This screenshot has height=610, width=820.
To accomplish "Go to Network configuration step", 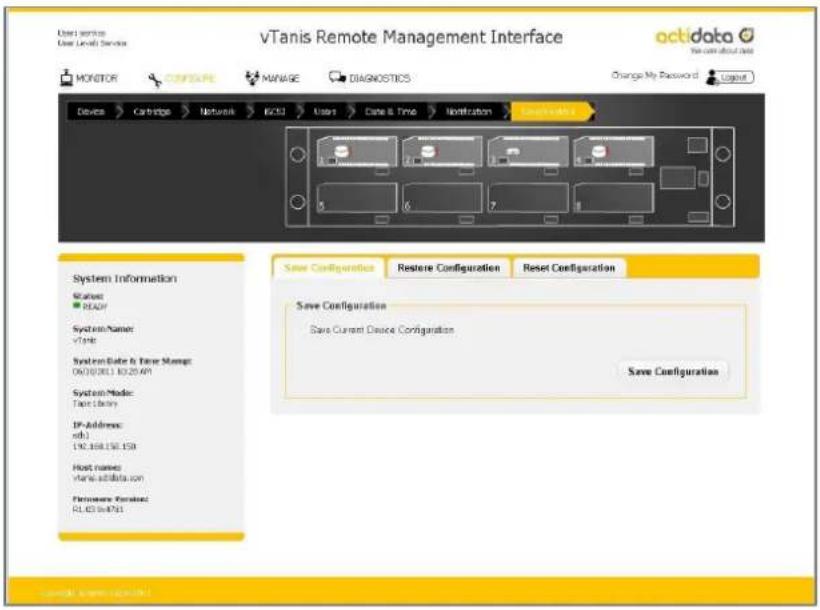I will click(218, 111).
